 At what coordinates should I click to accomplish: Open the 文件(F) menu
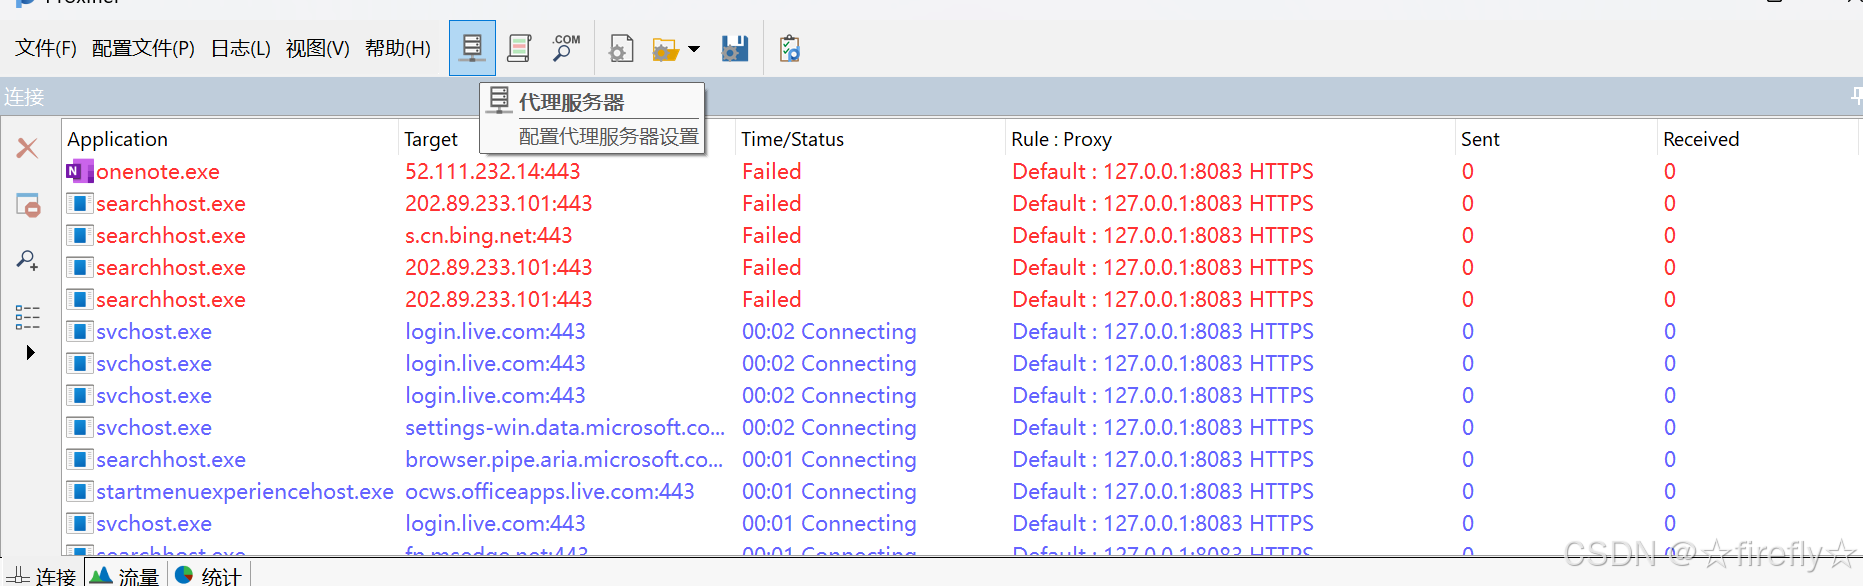46,48
